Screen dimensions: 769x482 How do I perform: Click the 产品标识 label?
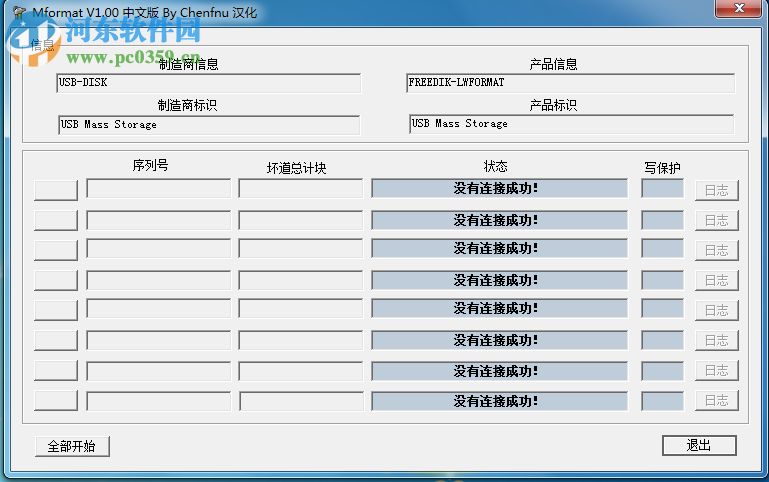coord(553,105)
